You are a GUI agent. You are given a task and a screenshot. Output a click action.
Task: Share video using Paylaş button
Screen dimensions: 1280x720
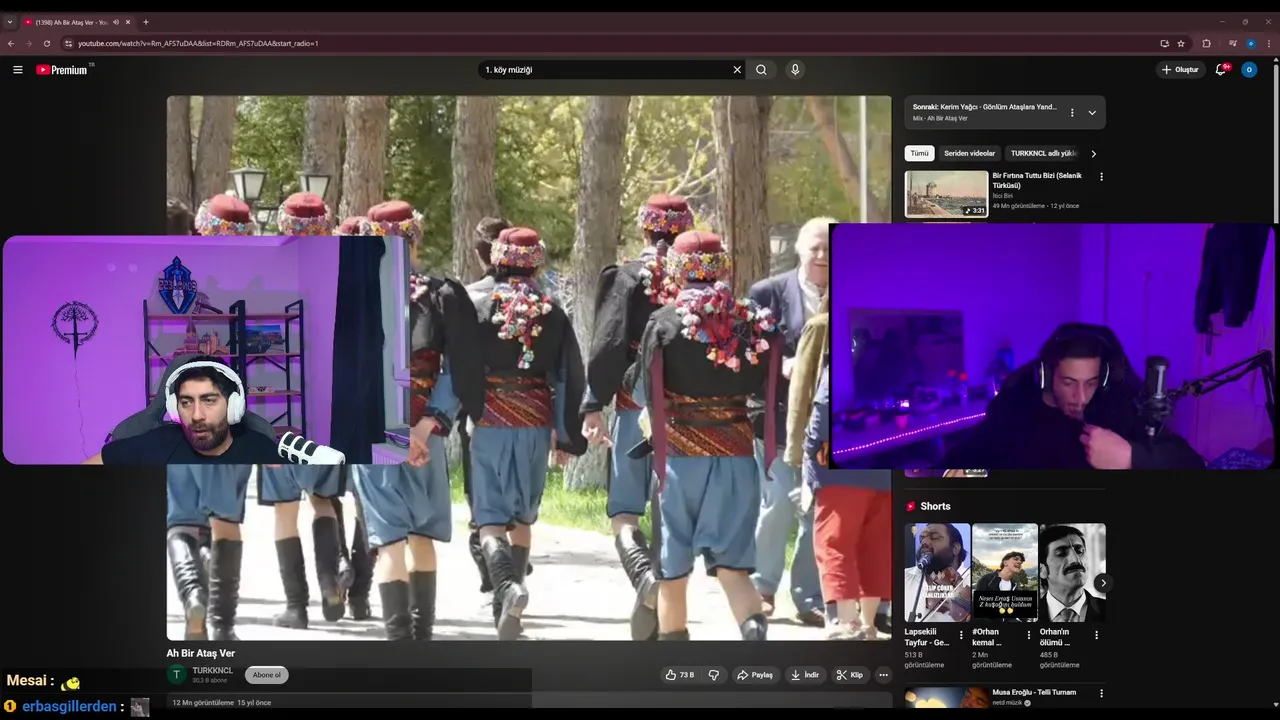(755, 675)
